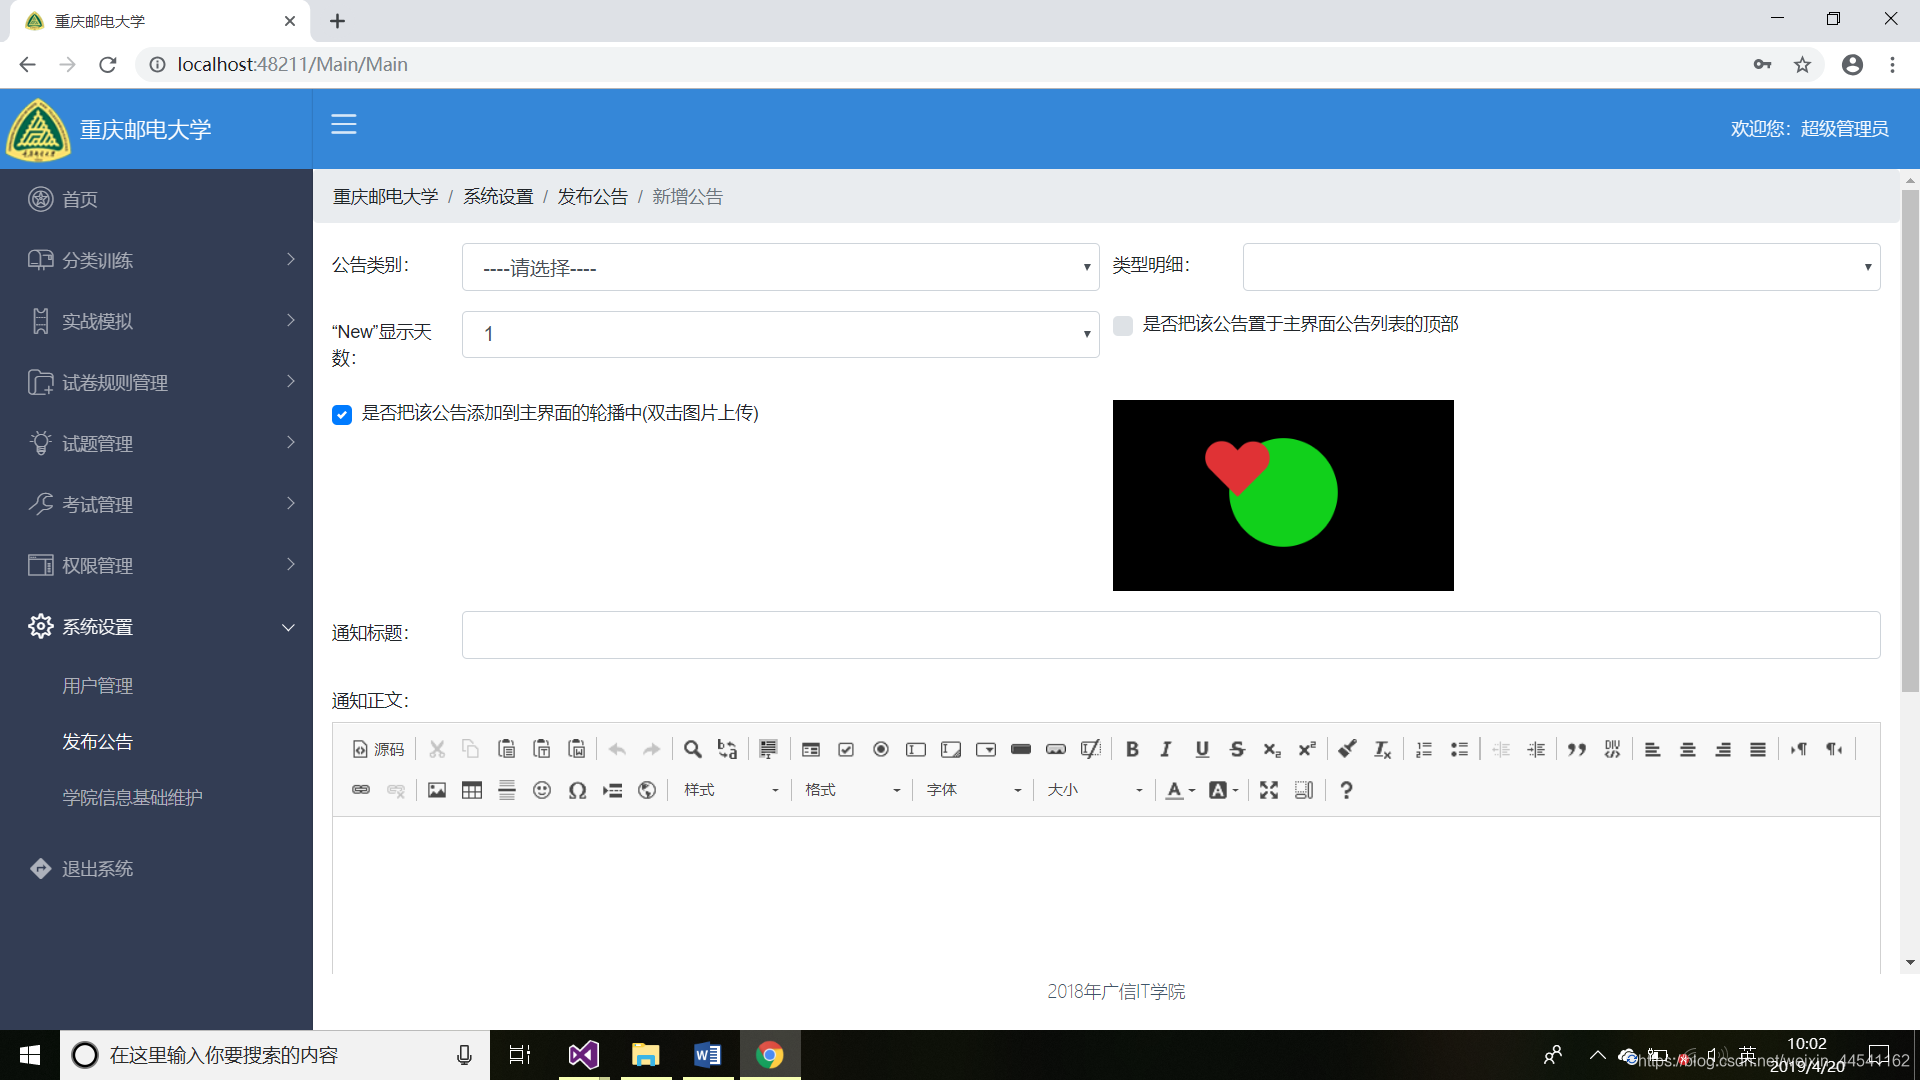Click the insert table icon
1920x1080 pixels.
(x=472, y=790)
